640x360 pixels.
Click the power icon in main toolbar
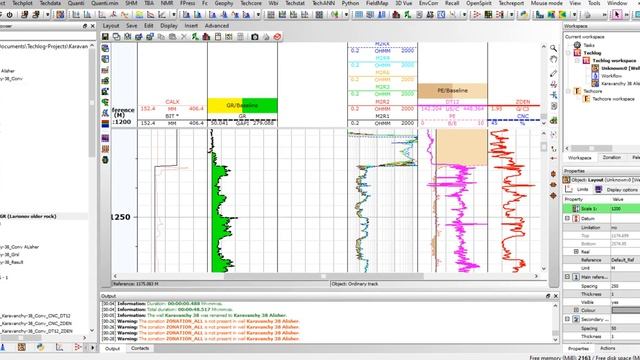(9, 15)
